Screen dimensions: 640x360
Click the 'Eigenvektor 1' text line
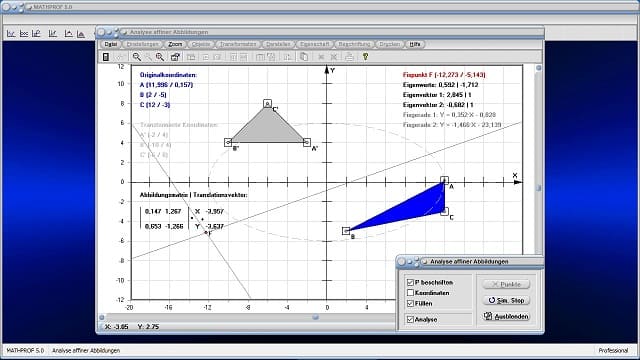click(437, 95)
